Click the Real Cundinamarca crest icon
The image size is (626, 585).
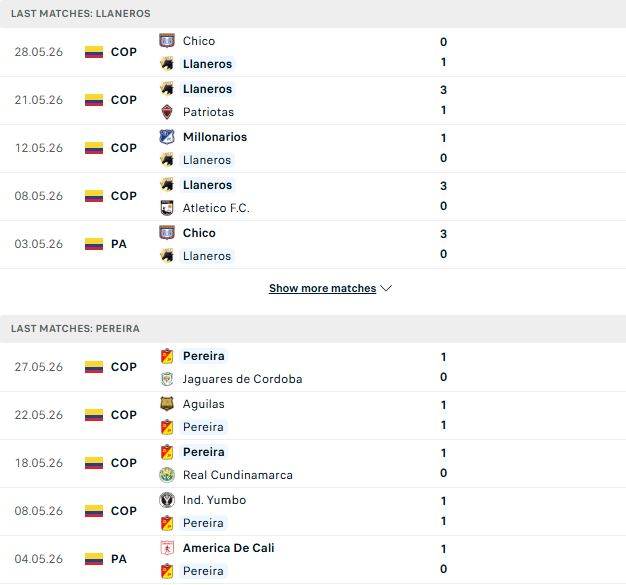167,475
